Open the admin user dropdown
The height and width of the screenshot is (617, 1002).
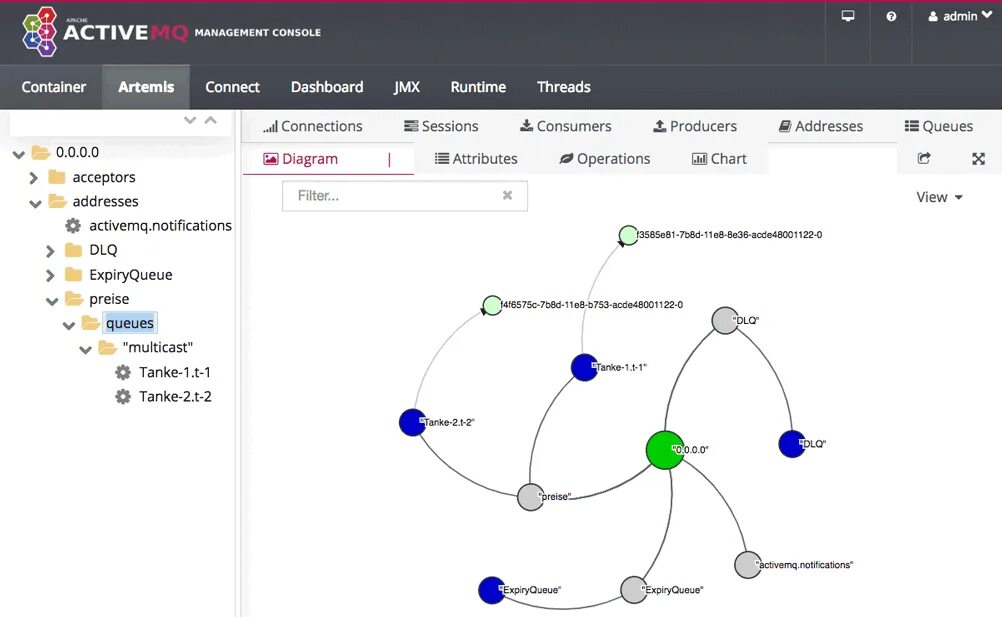tap(960, 16)
